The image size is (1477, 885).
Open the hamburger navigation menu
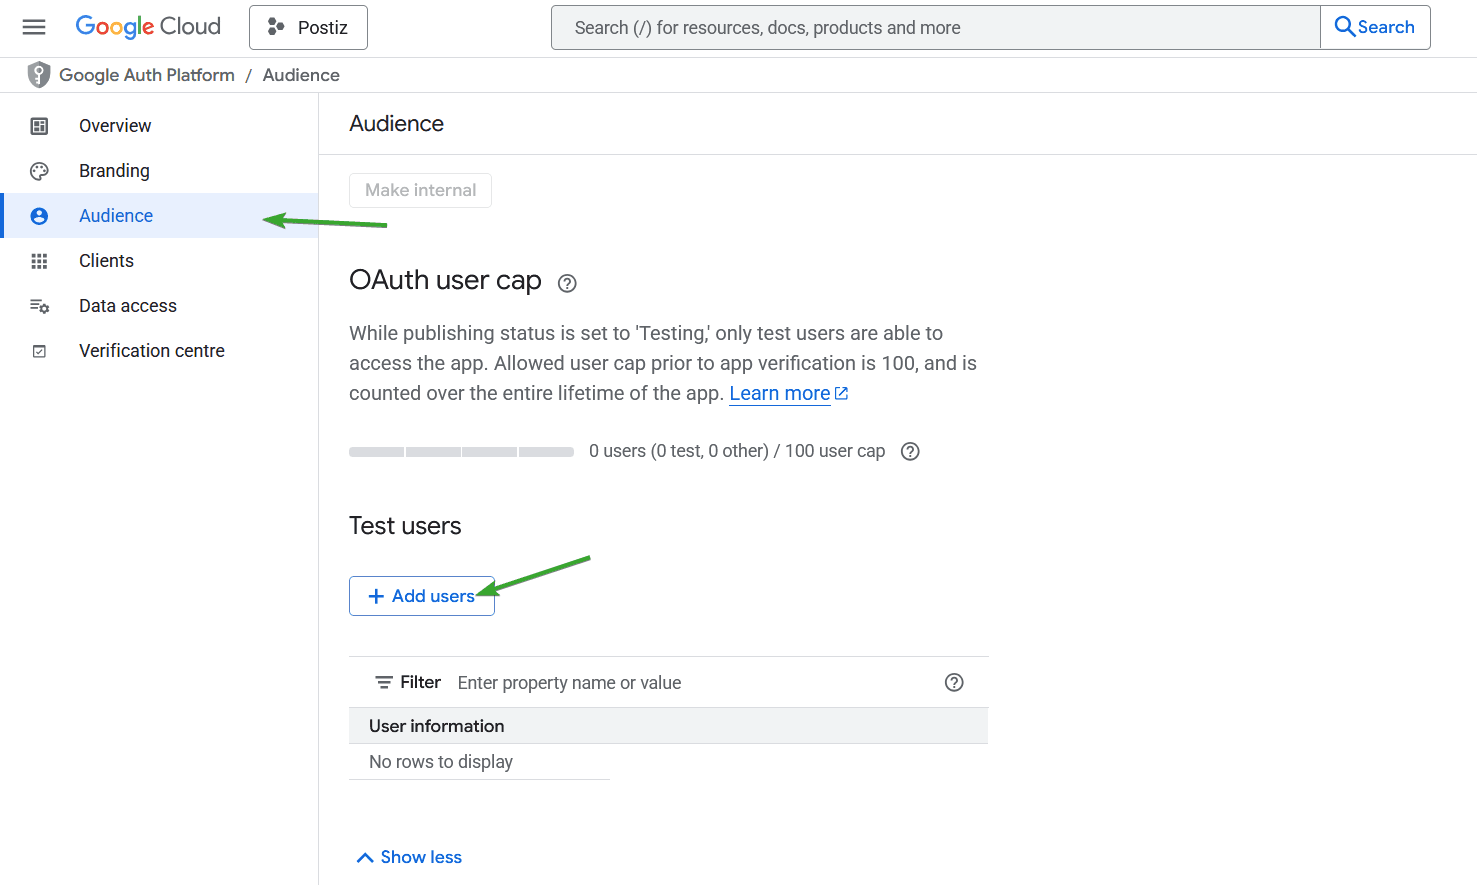34,27
